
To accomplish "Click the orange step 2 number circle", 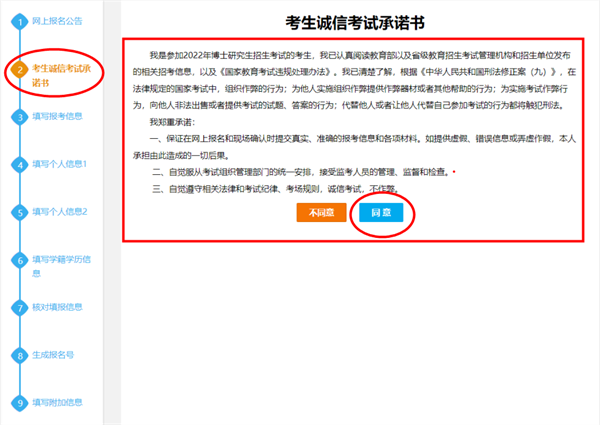I will click(19, 71).
